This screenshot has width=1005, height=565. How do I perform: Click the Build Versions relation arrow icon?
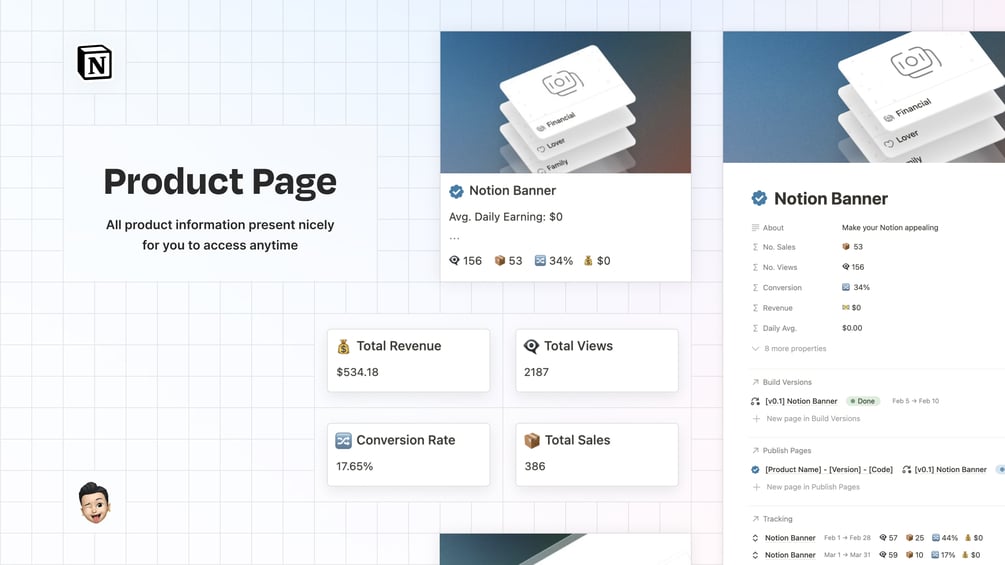[755, 382]
